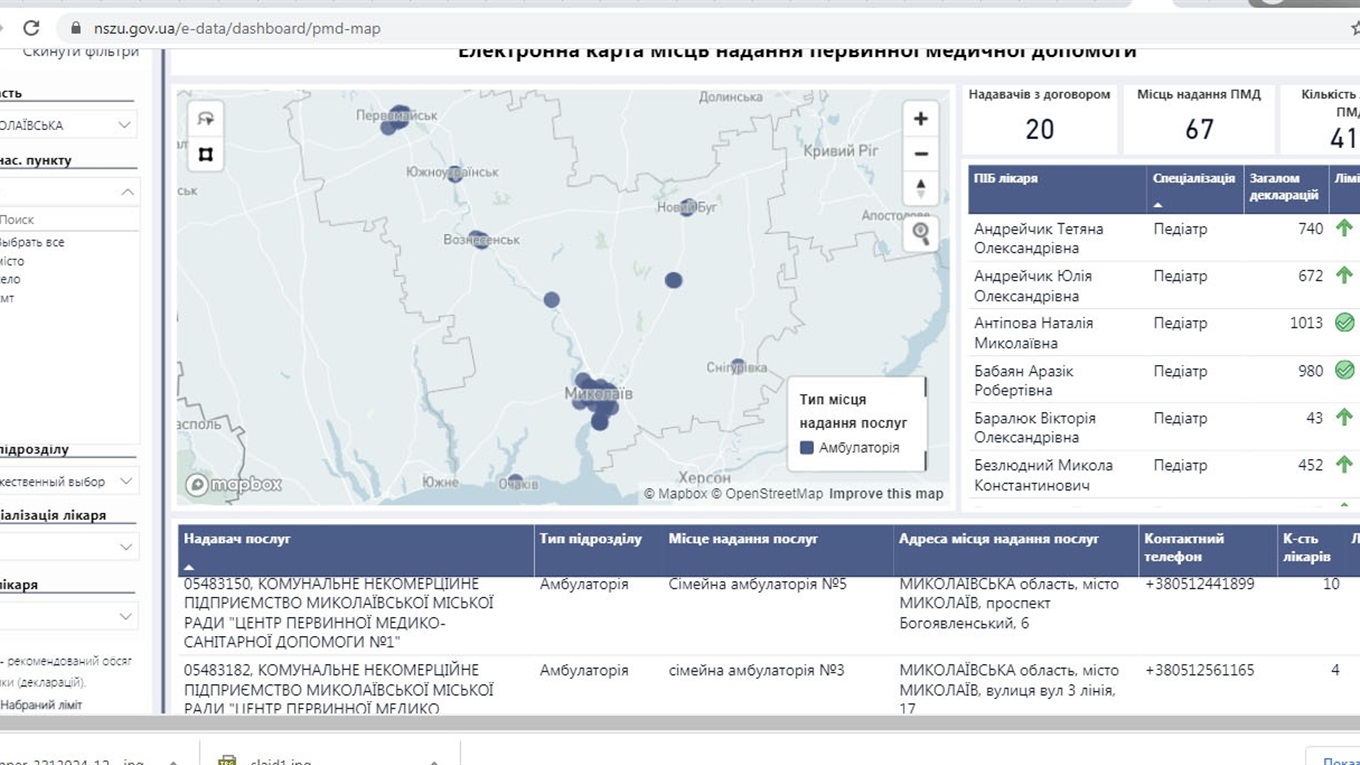
Task: Click Сімейна амбулаторія №5 cell
Action: click(758, 584)
